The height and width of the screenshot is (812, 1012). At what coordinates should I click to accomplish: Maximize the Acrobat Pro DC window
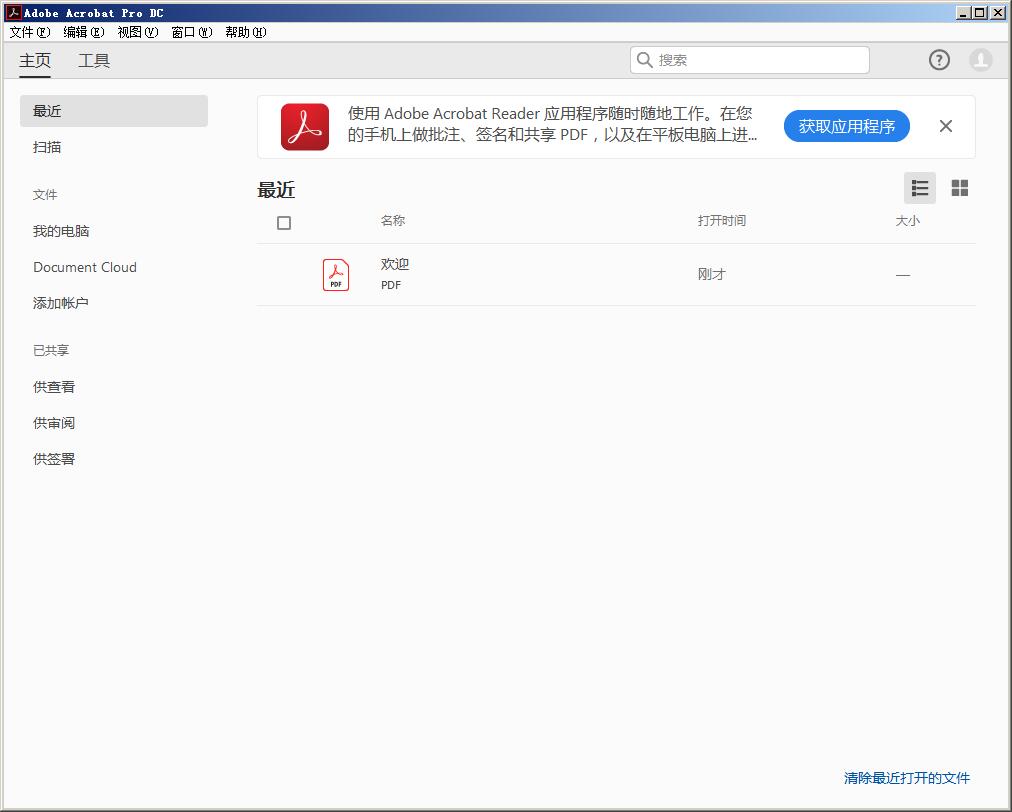pos(980,12)
